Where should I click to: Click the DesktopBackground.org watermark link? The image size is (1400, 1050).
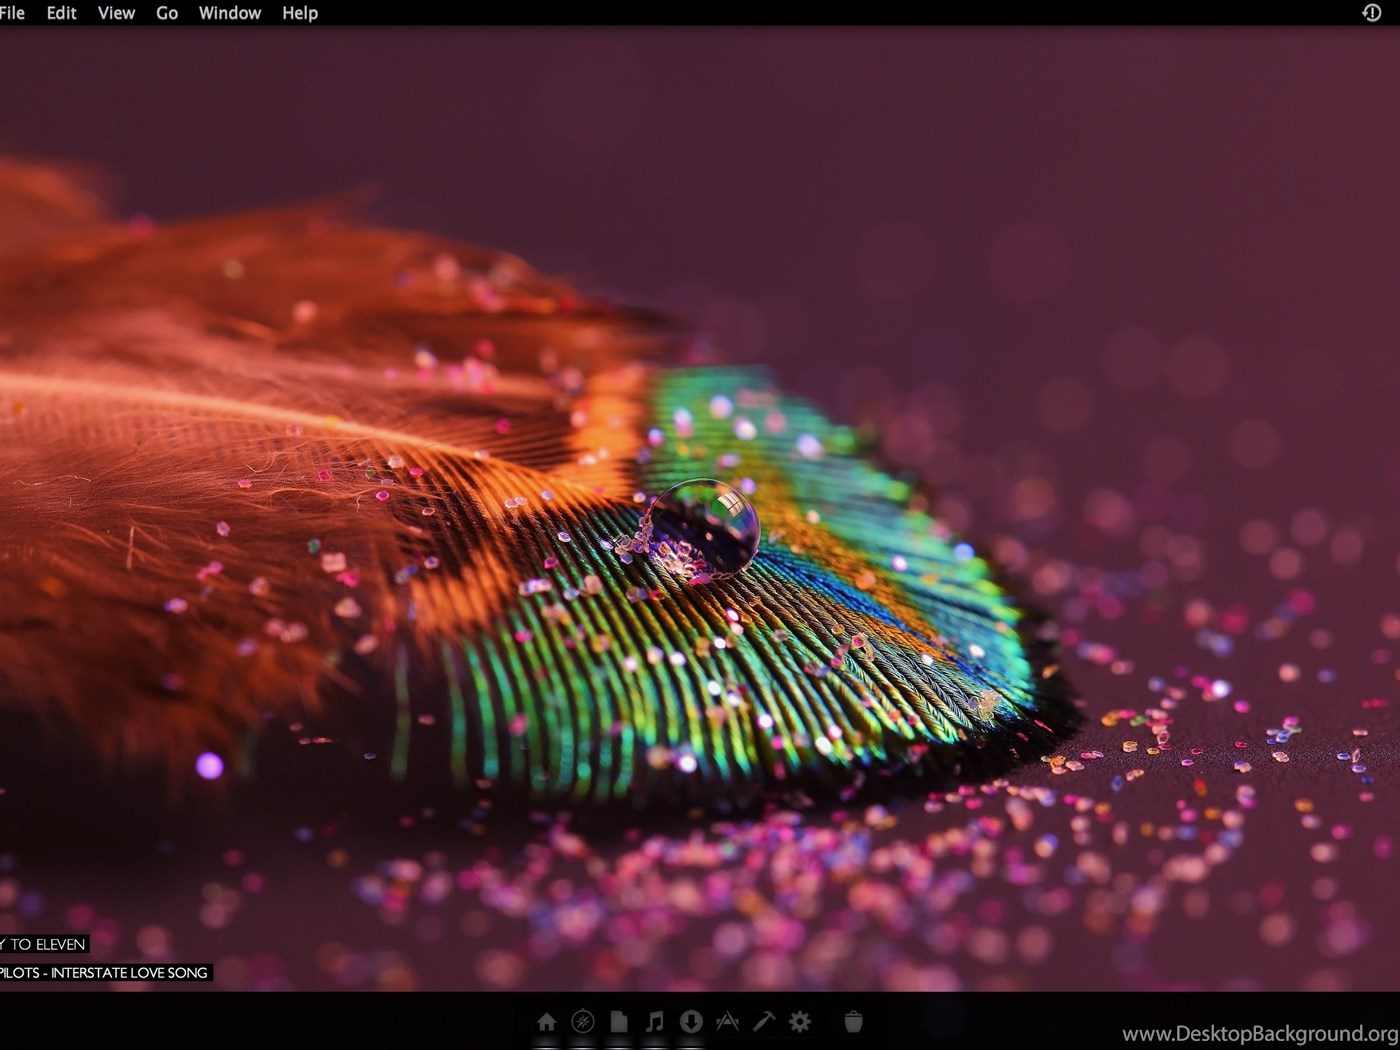coord(1260,1033)
